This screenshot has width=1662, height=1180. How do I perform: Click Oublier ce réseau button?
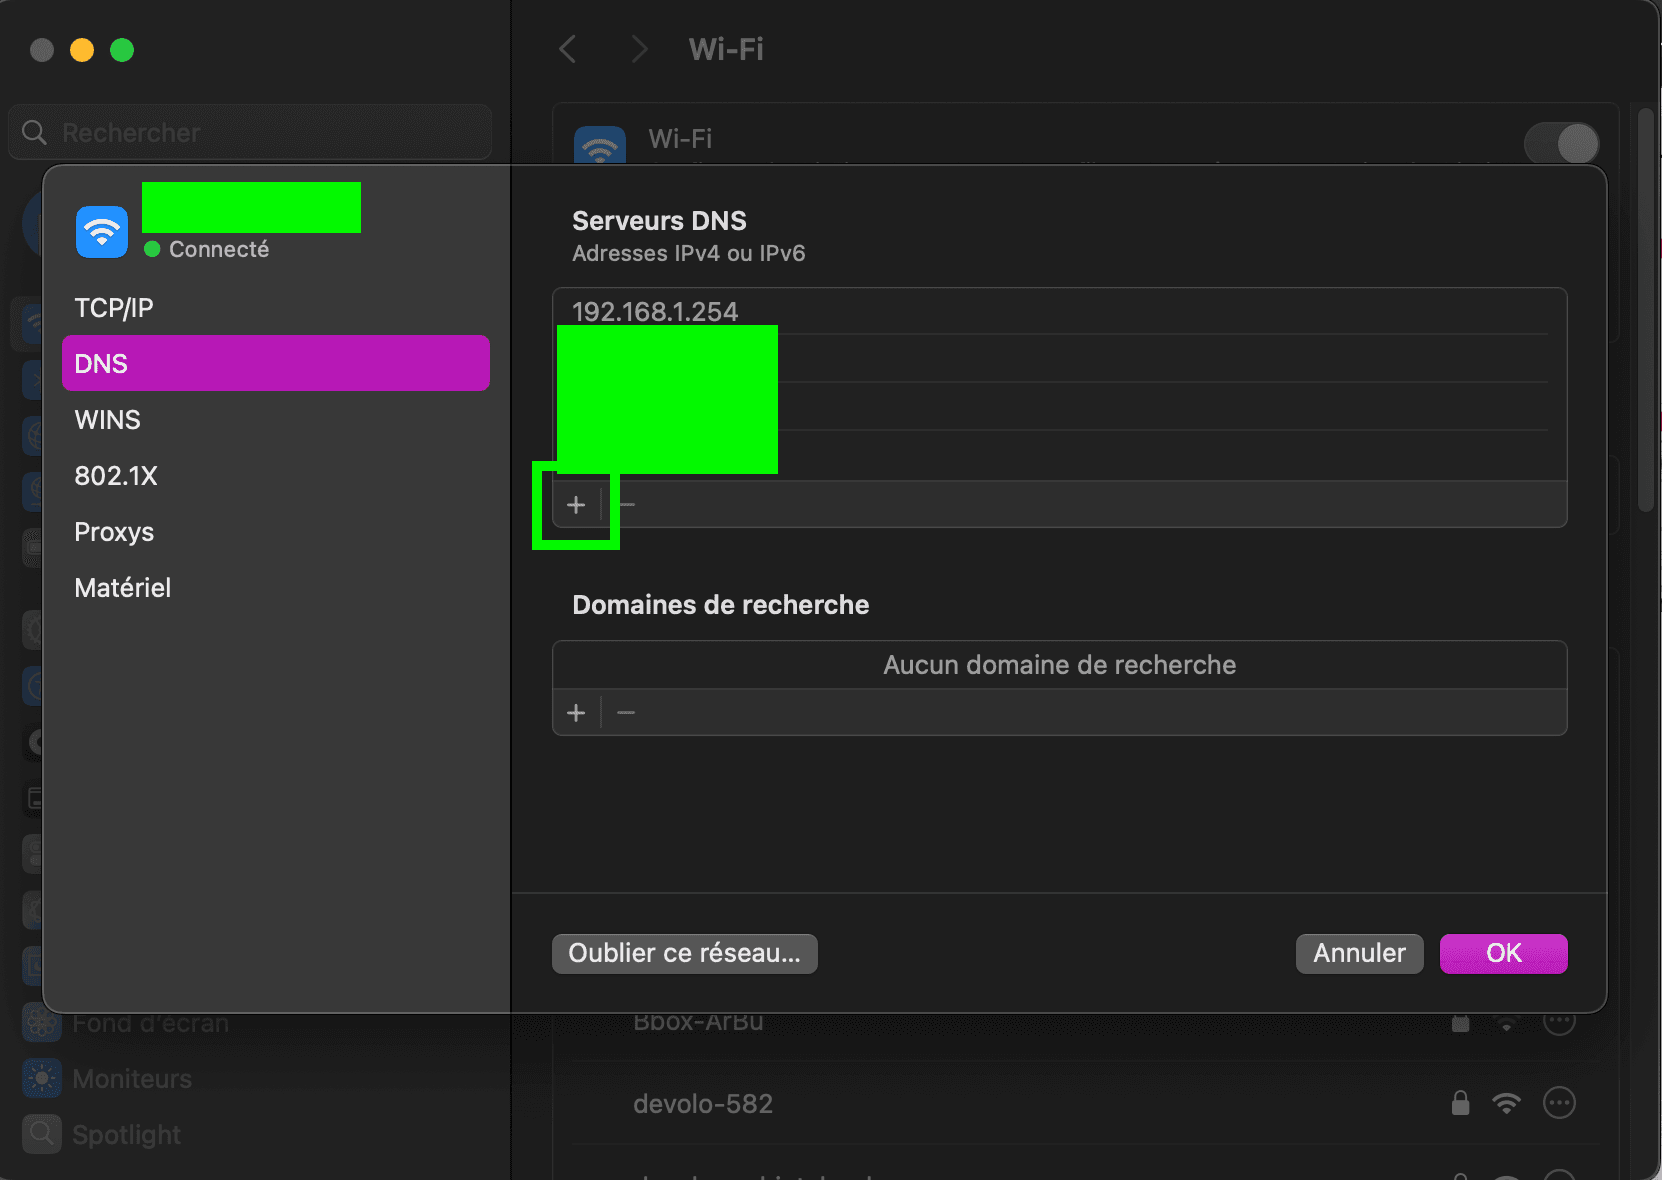[685, 954]
